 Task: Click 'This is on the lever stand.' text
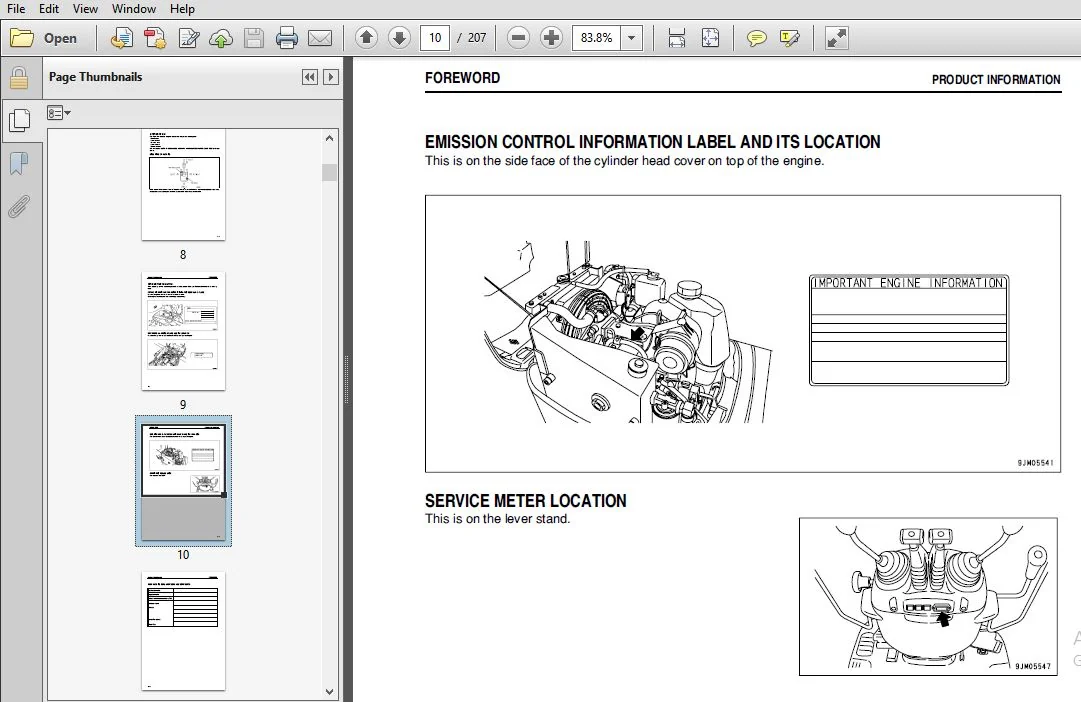tap(497, 519)
